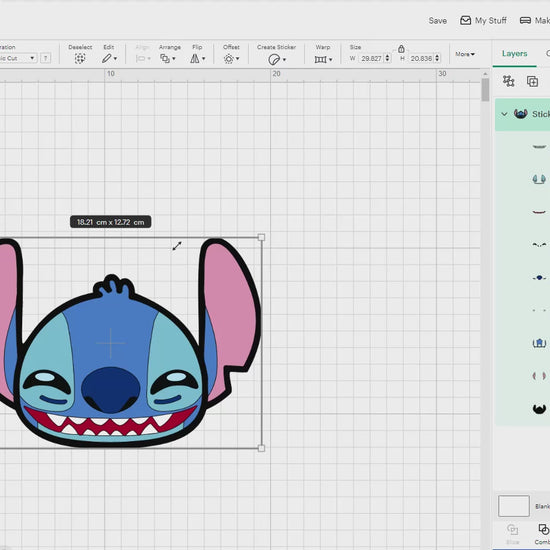Click the width W size field

coord(371,58)
